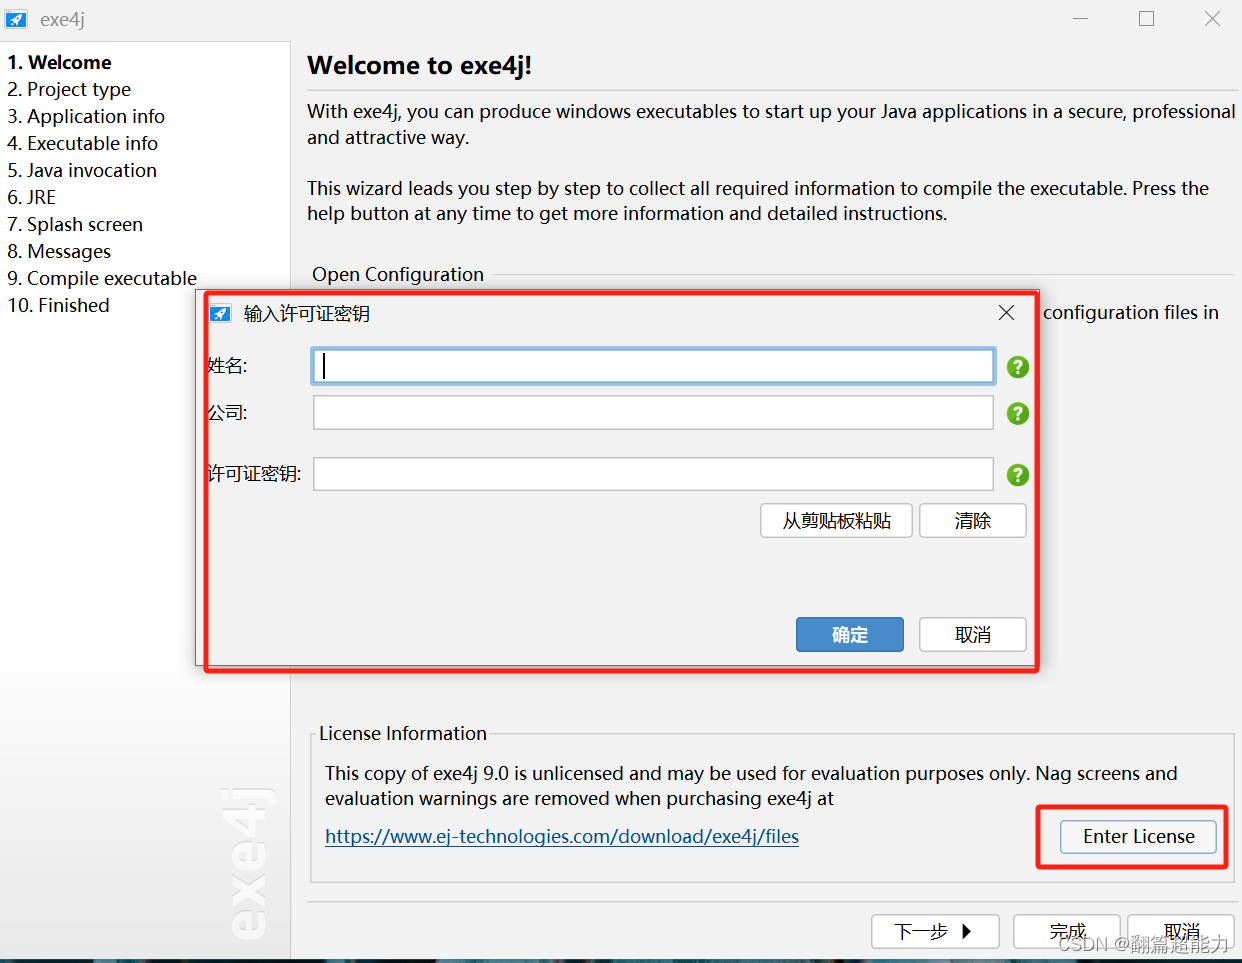1242x963 pixels.
Task: Maximize the exe4j window
Action: (1146, 19)
